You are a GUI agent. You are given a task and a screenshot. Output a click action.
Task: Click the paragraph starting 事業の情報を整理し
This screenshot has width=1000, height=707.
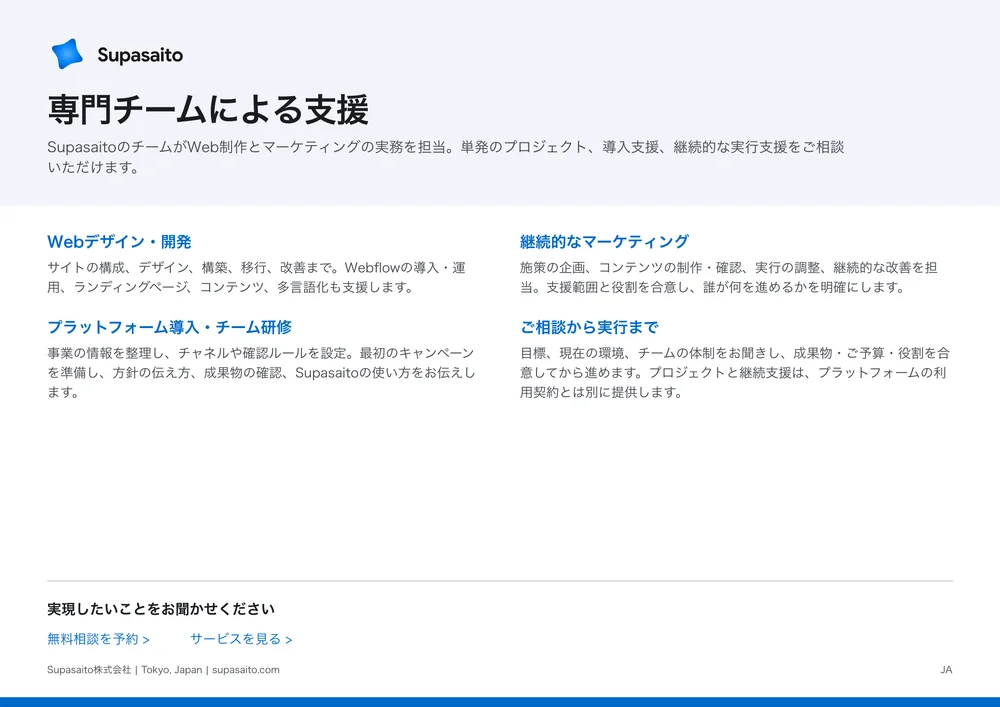(261, 372)
